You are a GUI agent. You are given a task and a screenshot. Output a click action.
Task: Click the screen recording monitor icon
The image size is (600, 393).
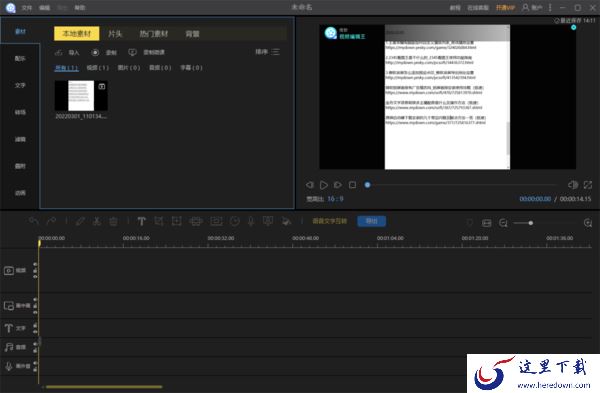132,52
